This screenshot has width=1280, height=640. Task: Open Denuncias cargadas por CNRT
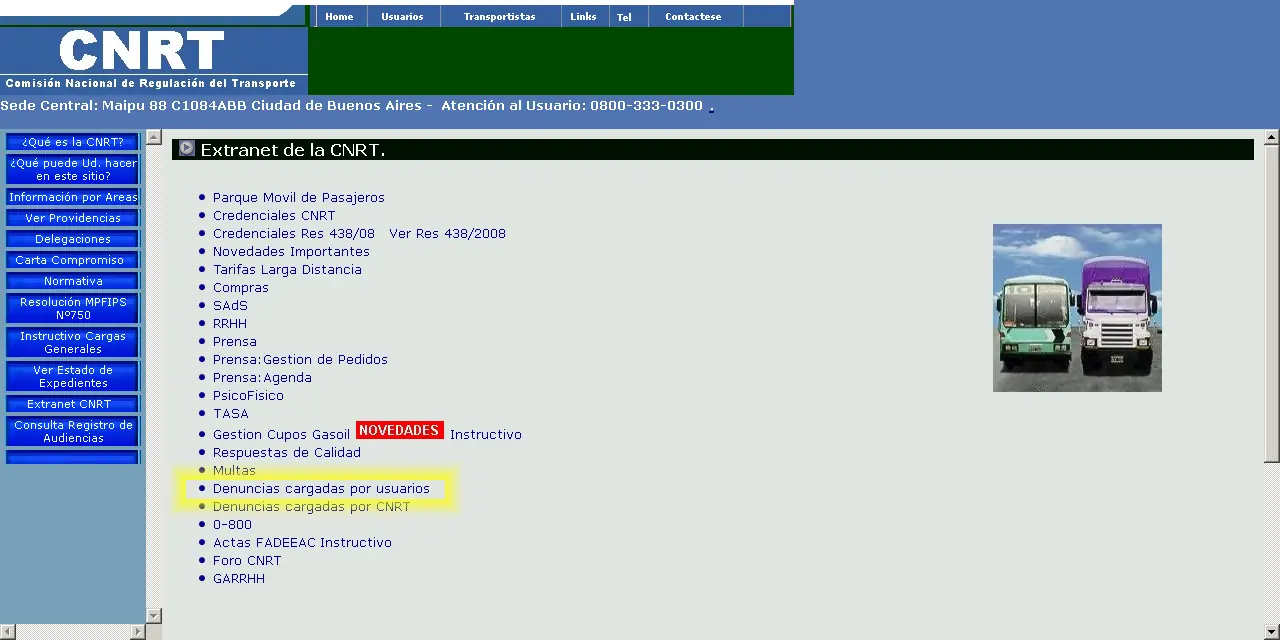pyautogui.click(x=311, y=507)
